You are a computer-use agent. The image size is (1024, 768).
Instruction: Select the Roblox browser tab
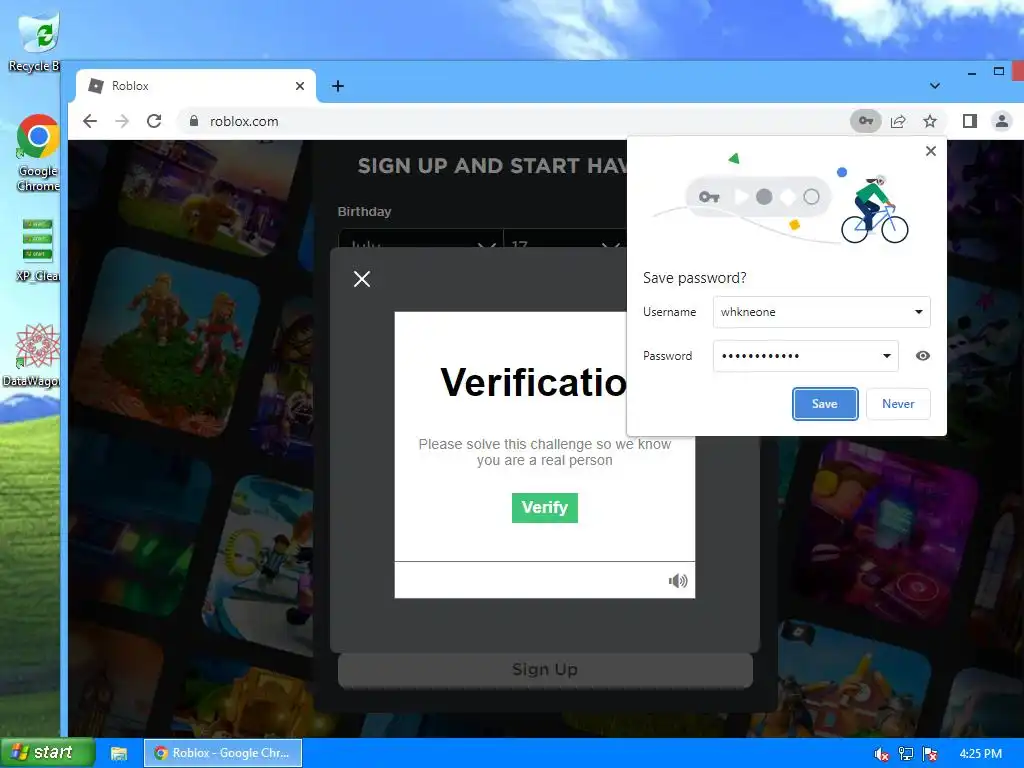click(x=195, y=86)
